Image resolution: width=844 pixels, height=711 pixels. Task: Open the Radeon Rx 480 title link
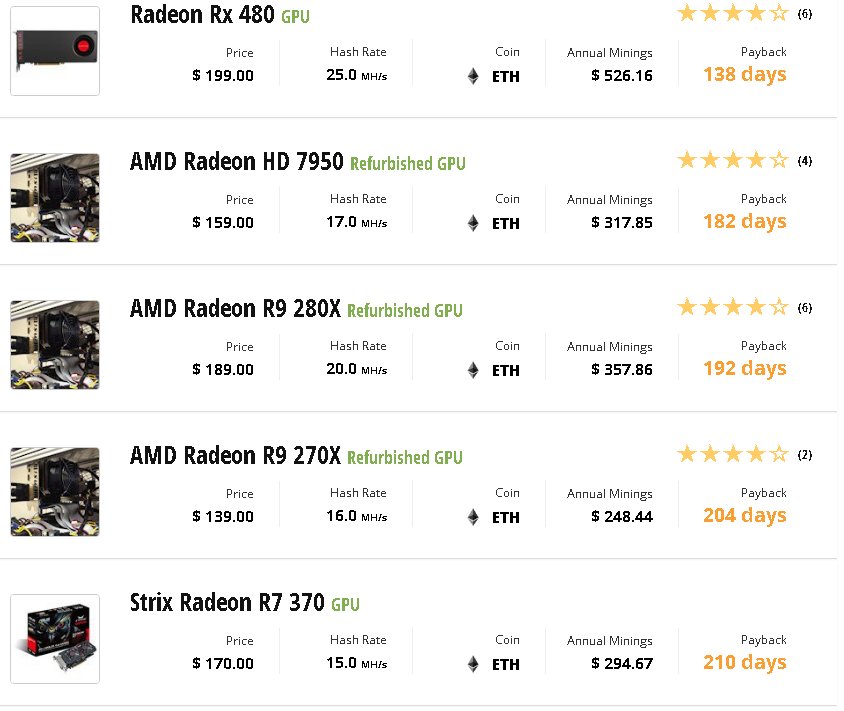(203, 15)
